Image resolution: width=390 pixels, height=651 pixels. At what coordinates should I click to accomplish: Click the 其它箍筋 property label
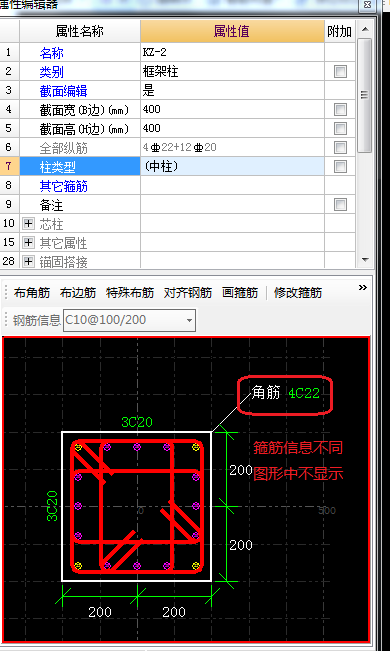click(64, 186)
